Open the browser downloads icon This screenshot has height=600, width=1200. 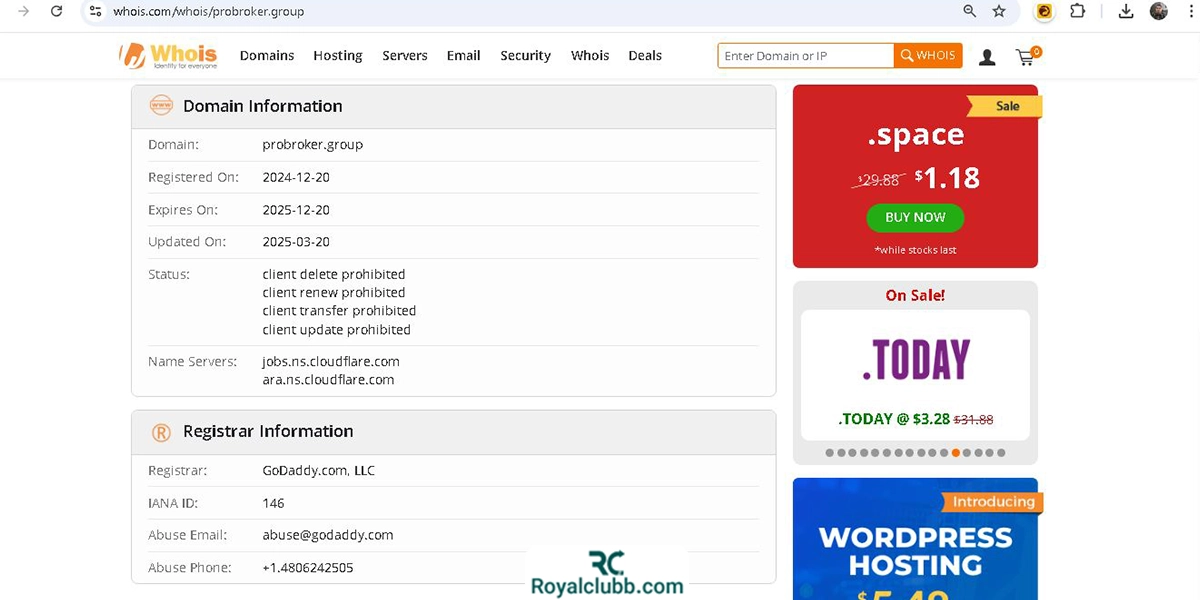(x=1126, y=11)
